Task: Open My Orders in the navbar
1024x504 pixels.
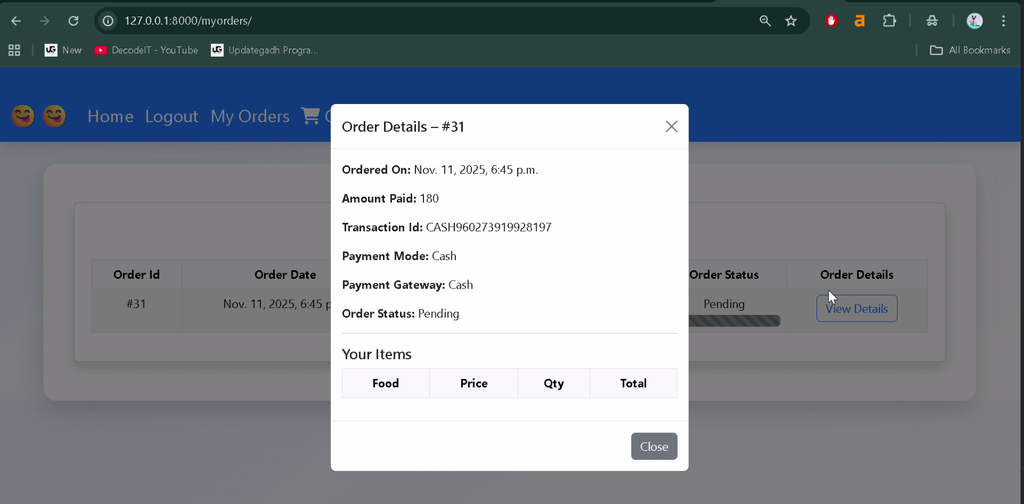Action: (250, 116)
